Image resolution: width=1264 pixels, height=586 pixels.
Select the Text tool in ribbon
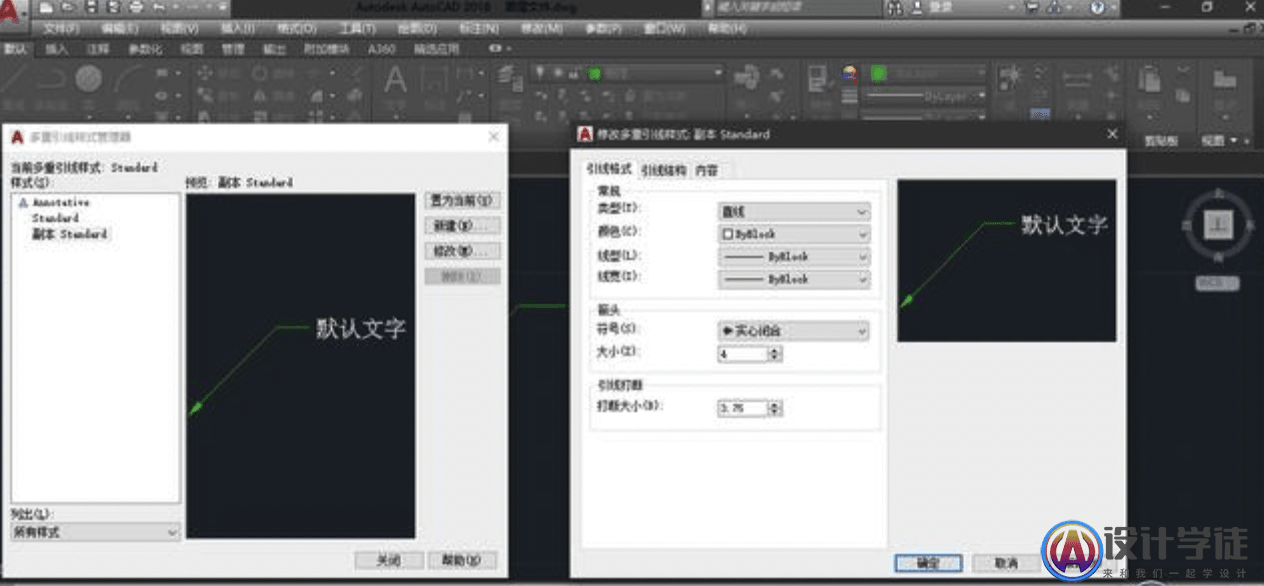point(396,80)
